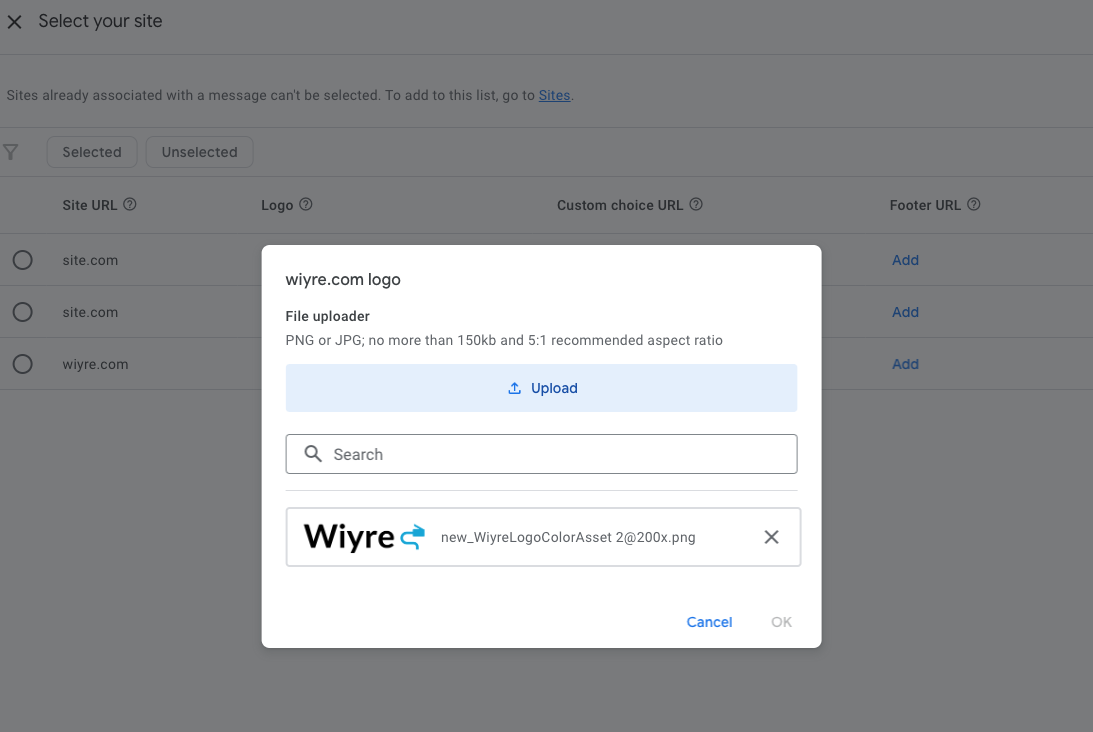
Task: Show help for Logo column
Action: [306, 204]
